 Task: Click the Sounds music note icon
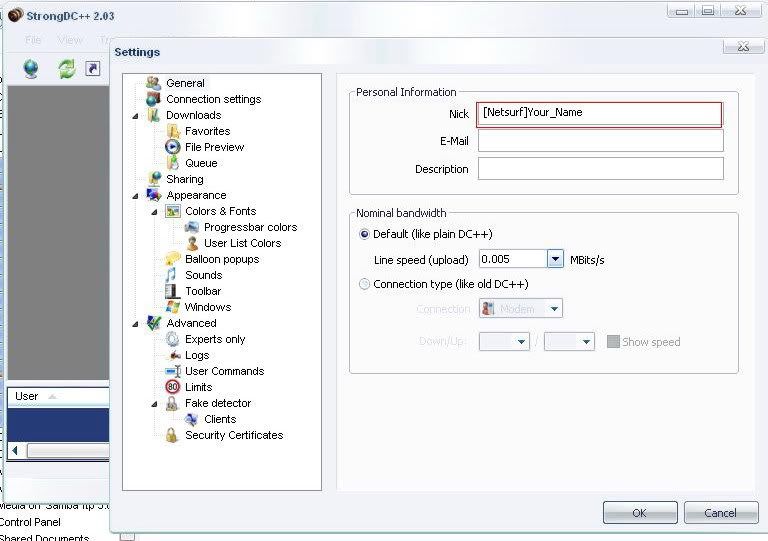point(171,275)
